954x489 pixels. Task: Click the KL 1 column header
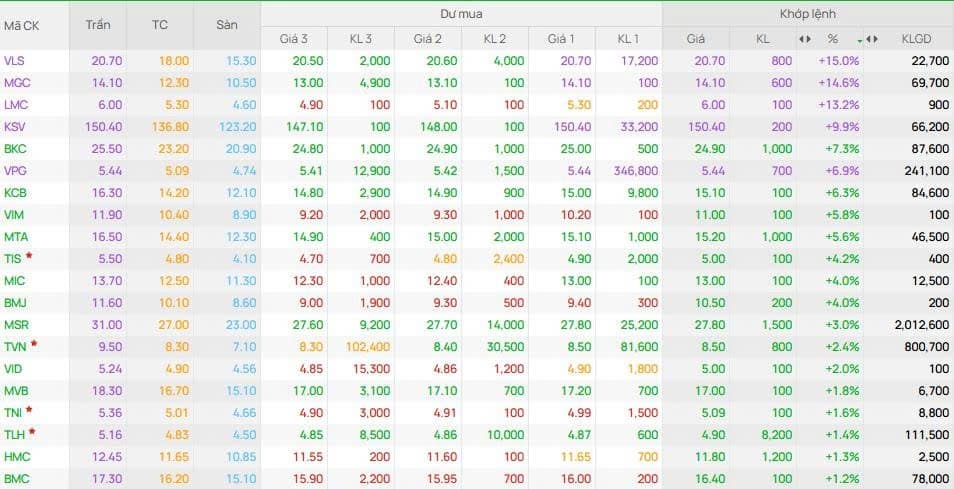628,39
